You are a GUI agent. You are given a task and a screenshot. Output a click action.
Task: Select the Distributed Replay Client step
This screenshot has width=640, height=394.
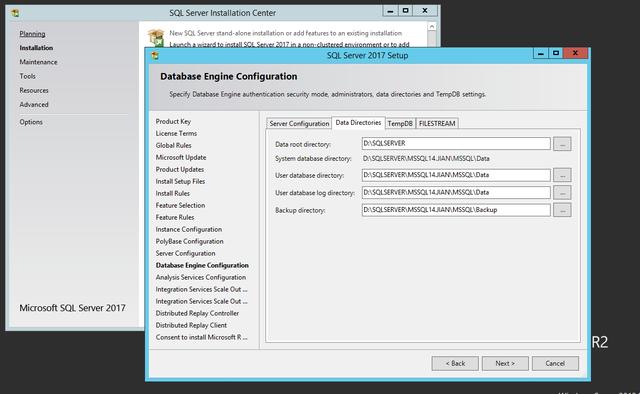click(191, 325)
